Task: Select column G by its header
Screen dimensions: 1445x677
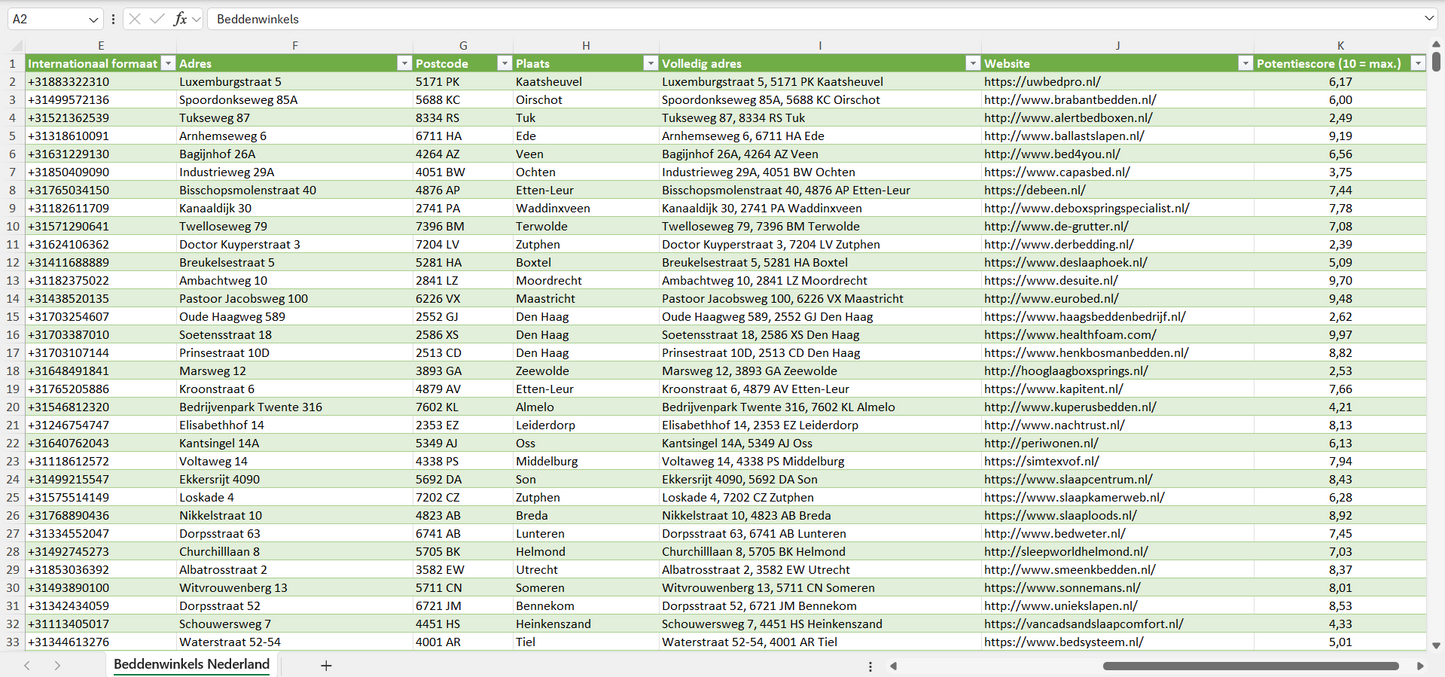Action: click(x=463, y=45)
